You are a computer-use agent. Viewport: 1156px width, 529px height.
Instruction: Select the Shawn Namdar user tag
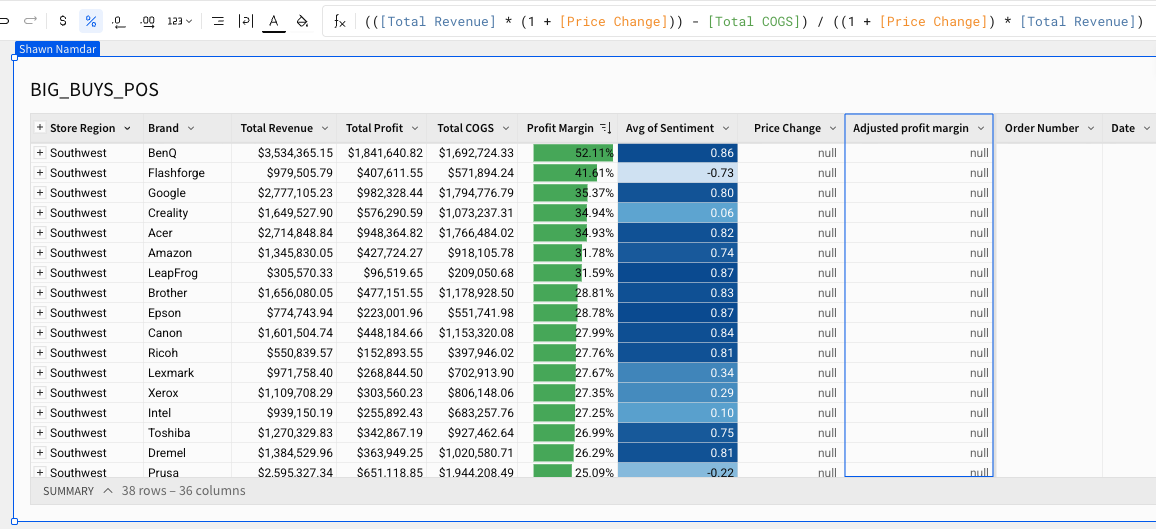tap(57, 49)
